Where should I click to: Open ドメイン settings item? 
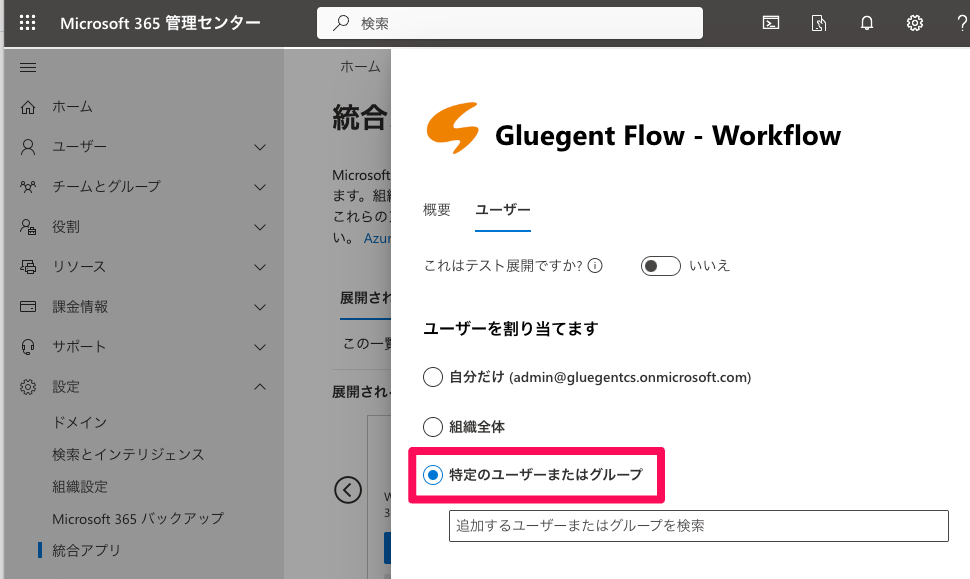(80, 422)
